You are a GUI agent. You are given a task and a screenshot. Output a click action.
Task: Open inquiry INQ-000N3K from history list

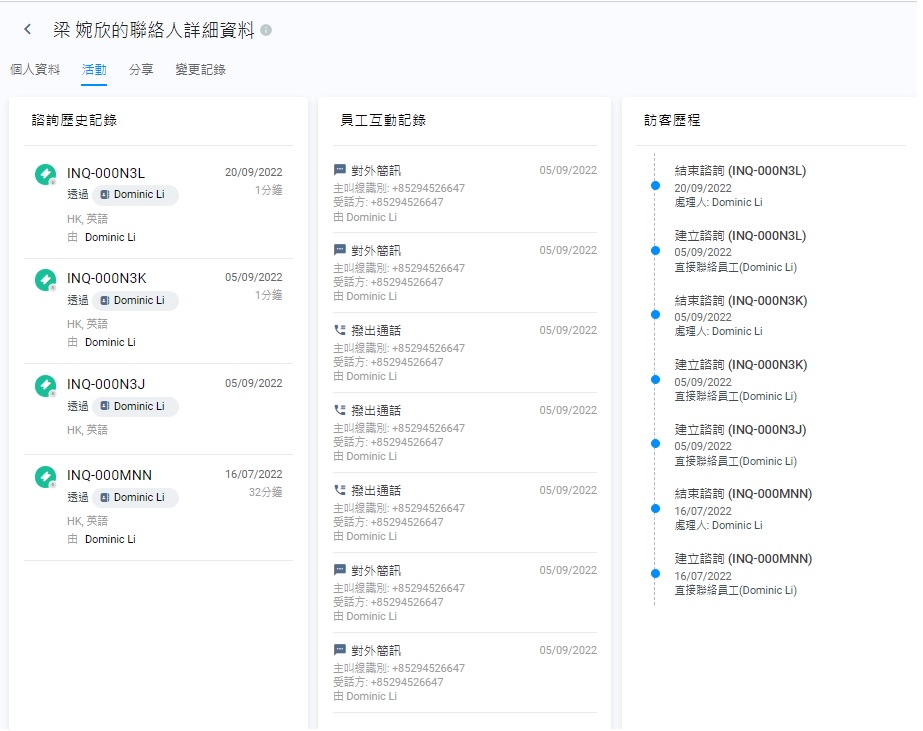106,278
